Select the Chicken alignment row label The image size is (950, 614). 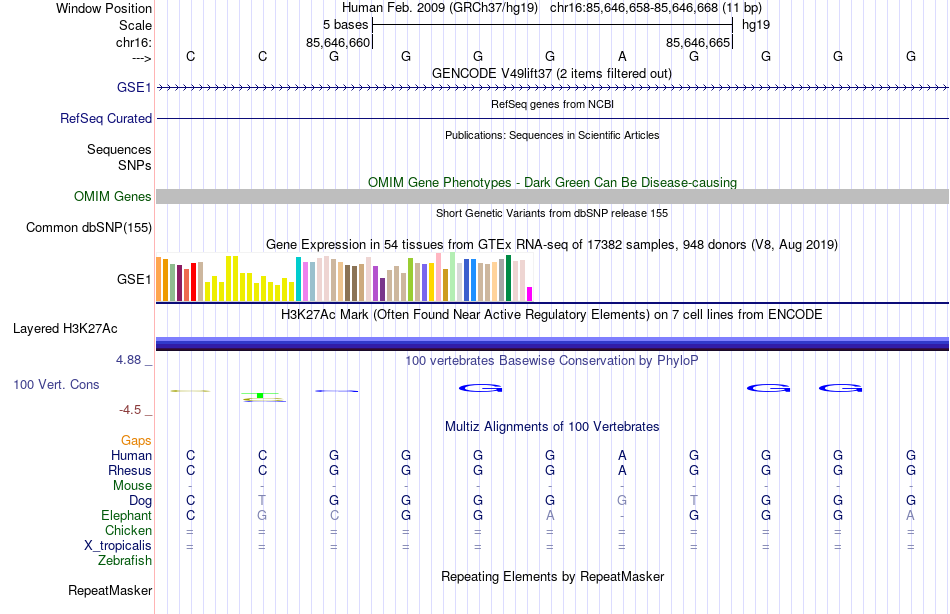(128, 530)
